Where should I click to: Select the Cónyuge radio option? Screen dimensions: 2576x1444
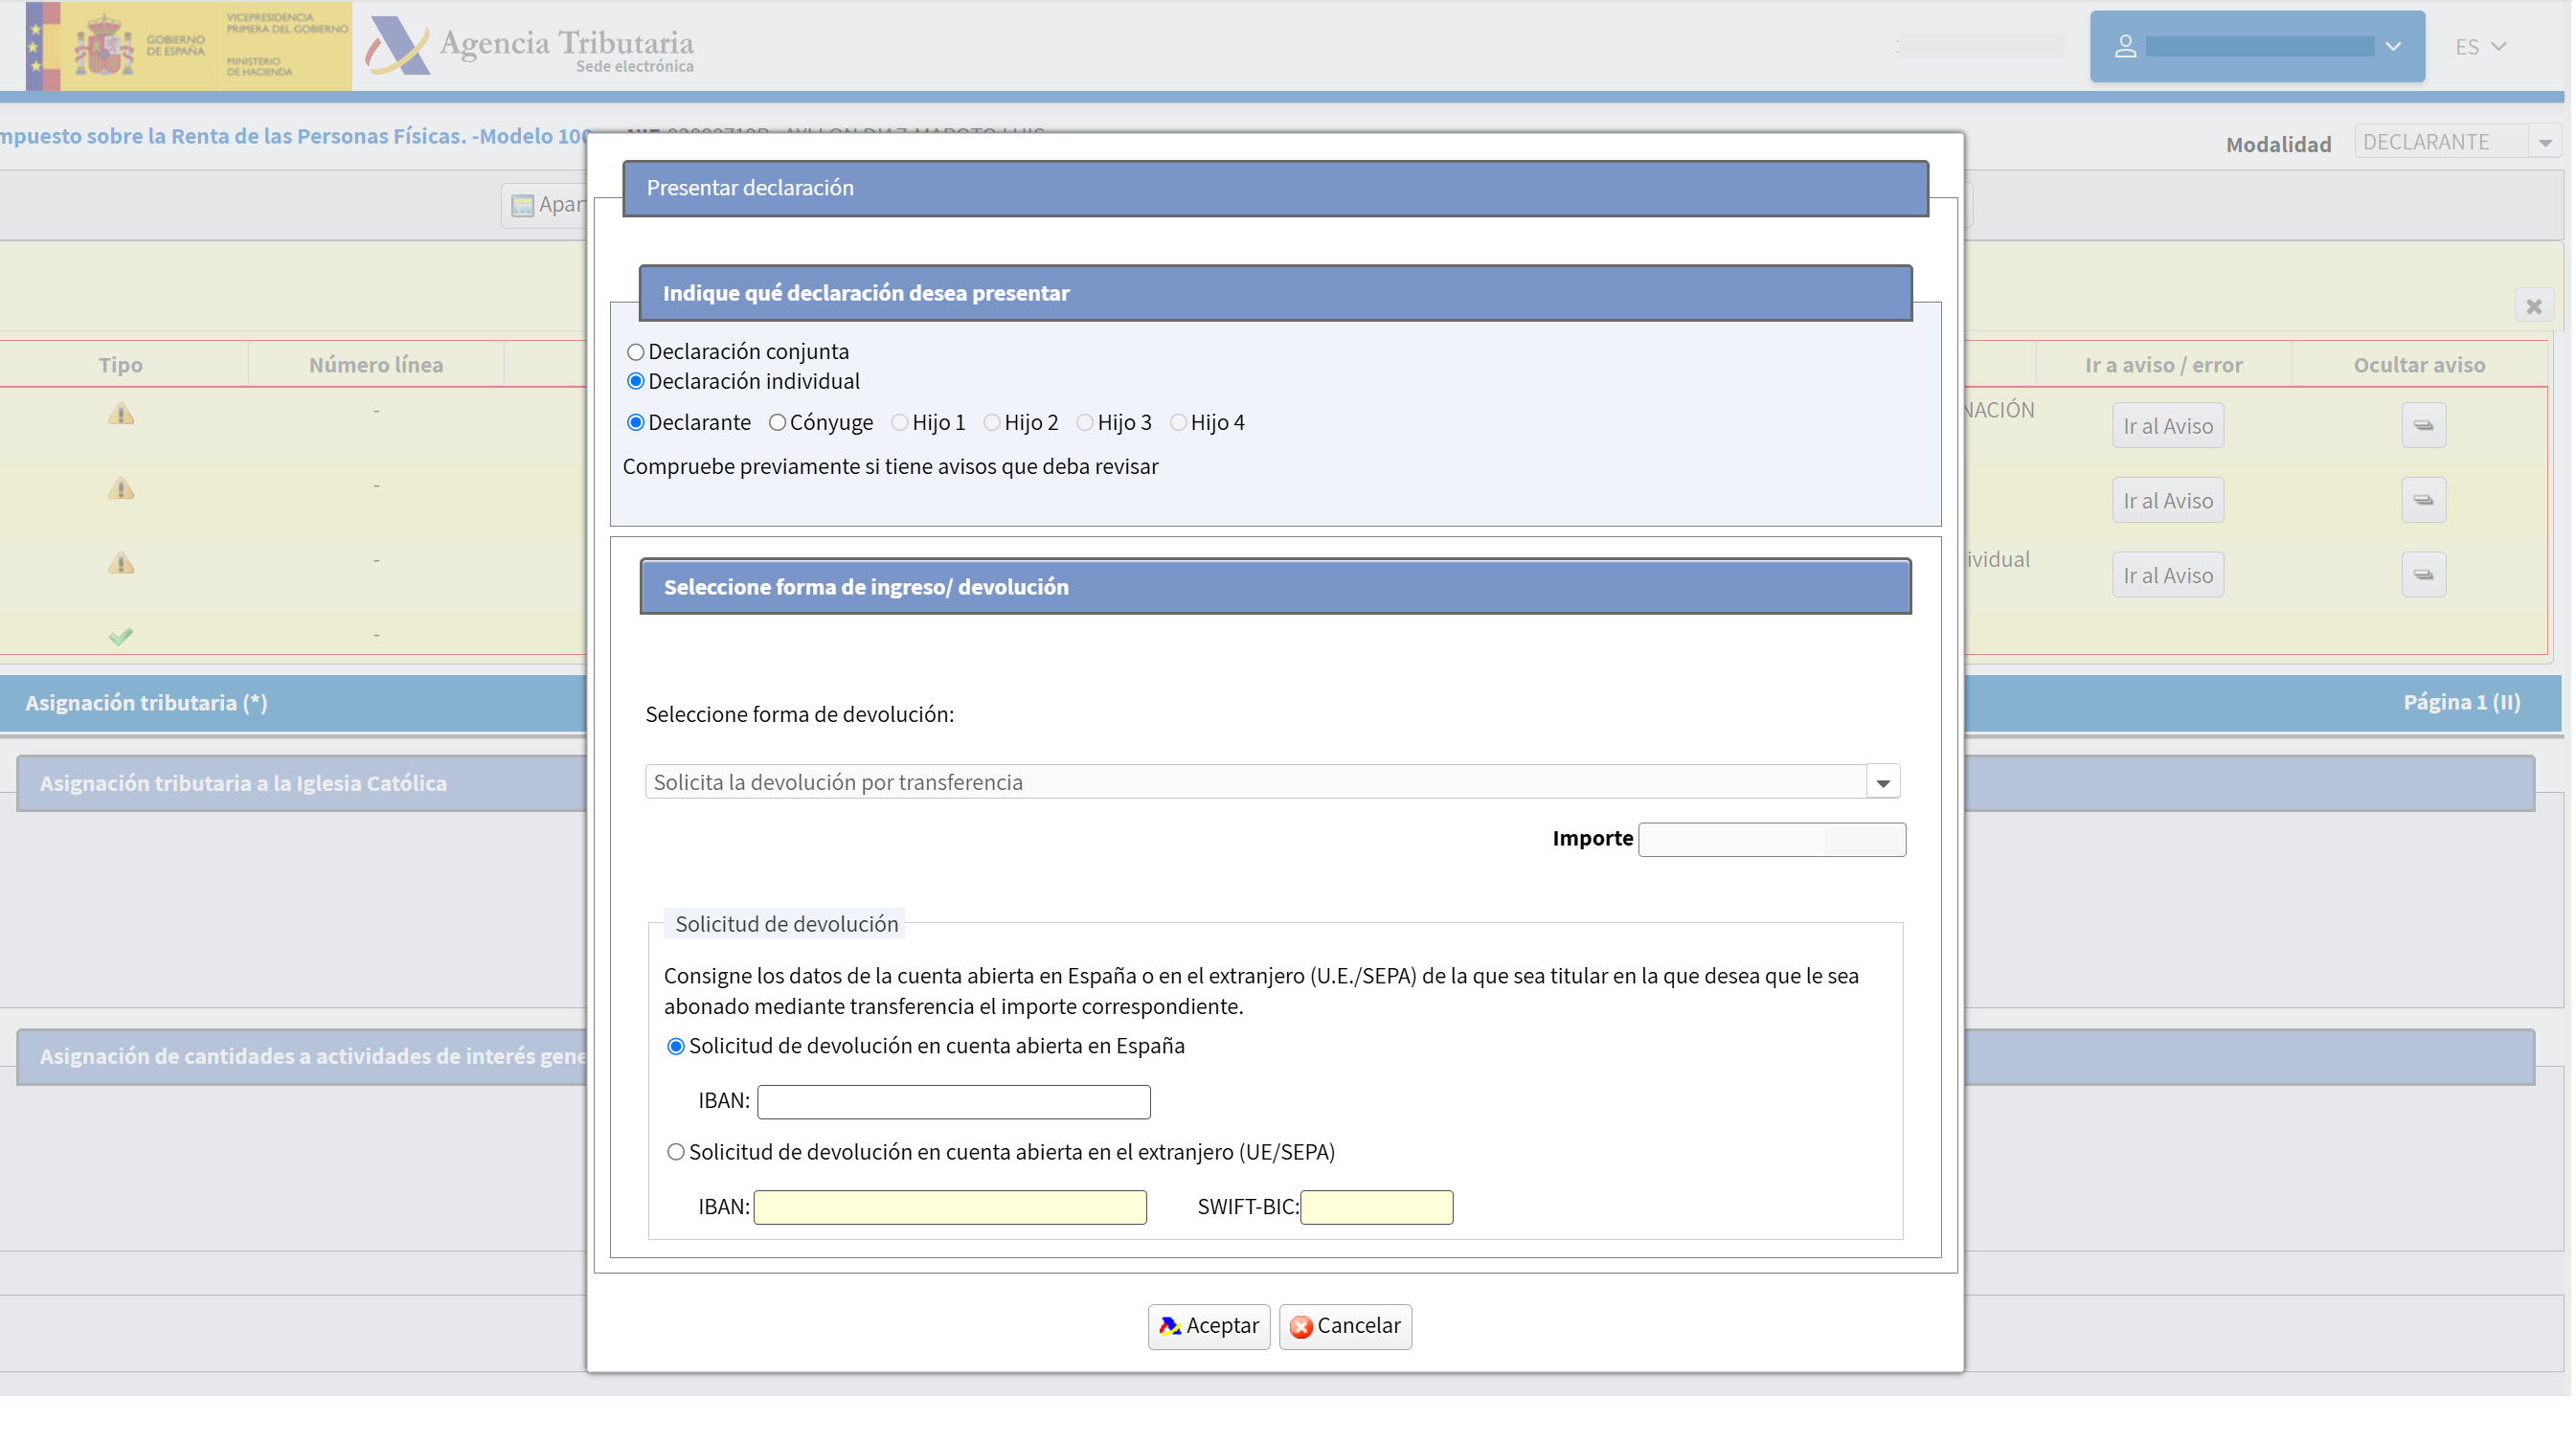click(777, 422)
